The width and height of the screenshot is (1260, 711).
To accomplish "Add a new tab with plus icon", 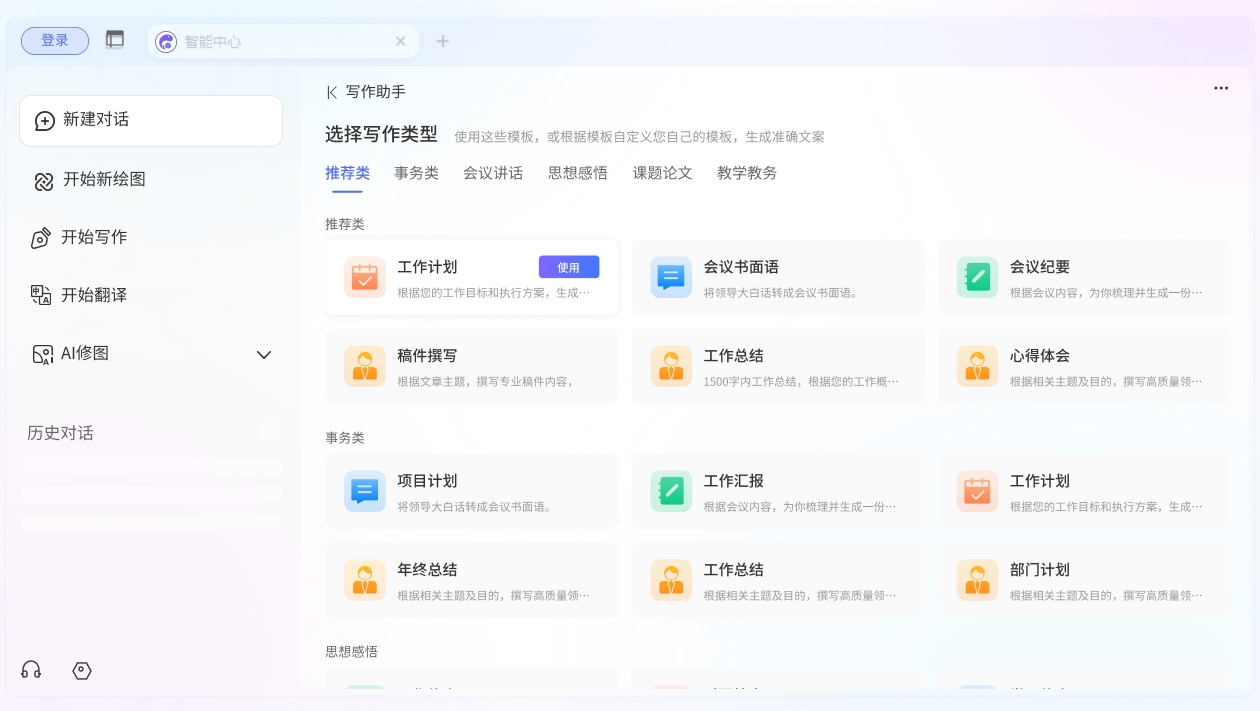I will click(442, 41).
